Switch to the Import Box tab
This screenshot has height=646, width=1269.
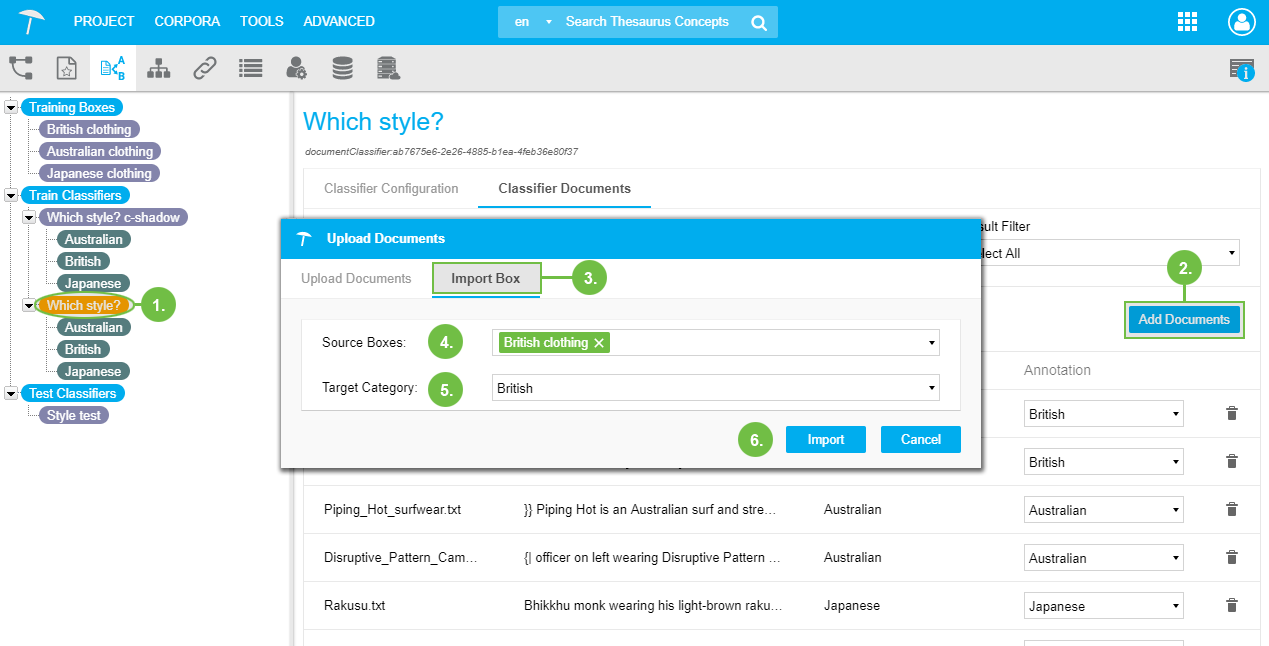point(486,278)
